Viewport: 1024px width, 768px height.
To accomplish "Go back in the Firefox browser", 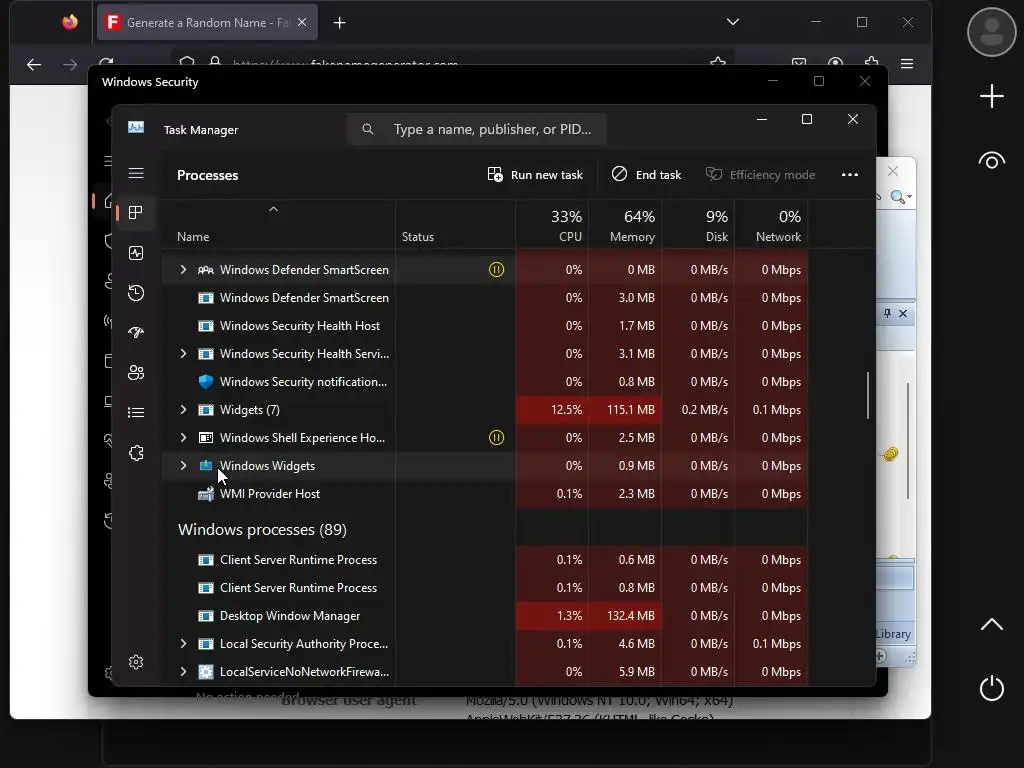I will point(34,64).
